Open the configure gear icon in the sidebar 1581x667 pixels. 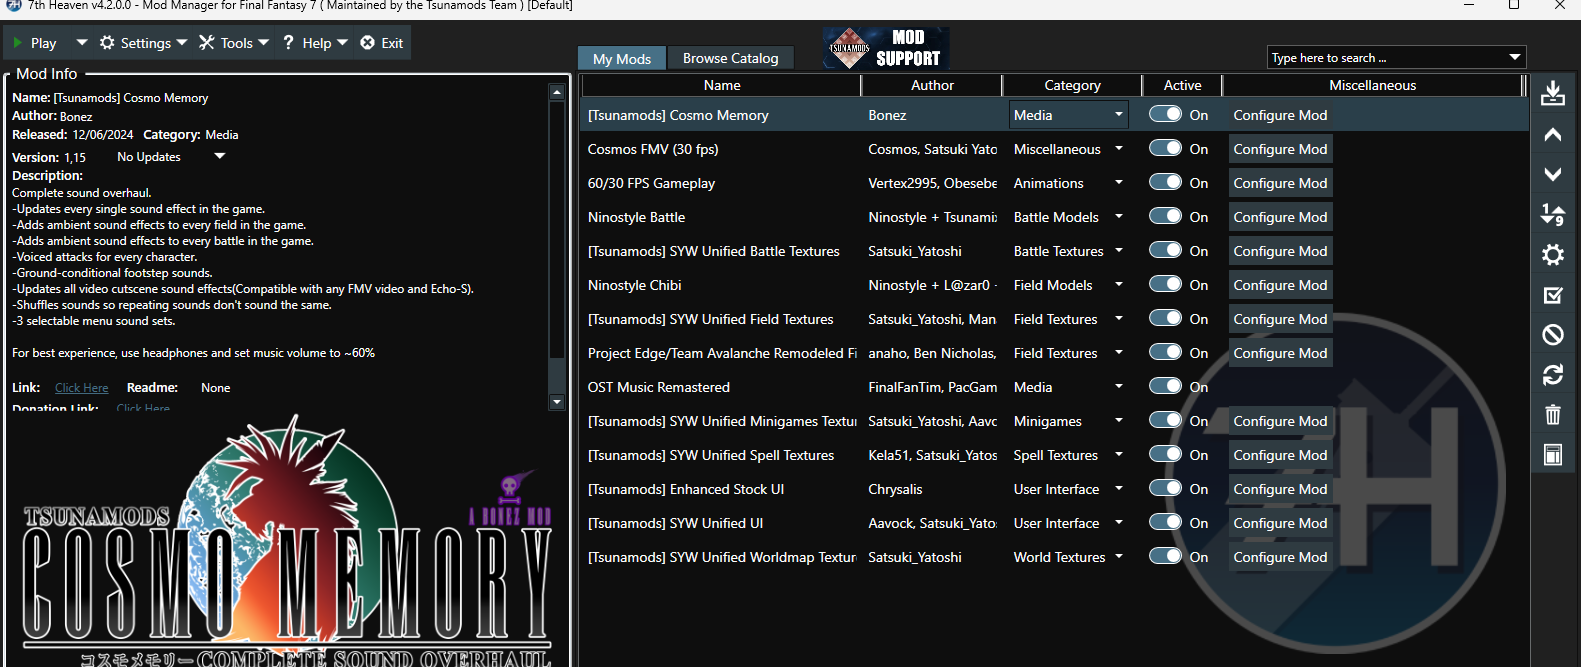coord(1552,254)
